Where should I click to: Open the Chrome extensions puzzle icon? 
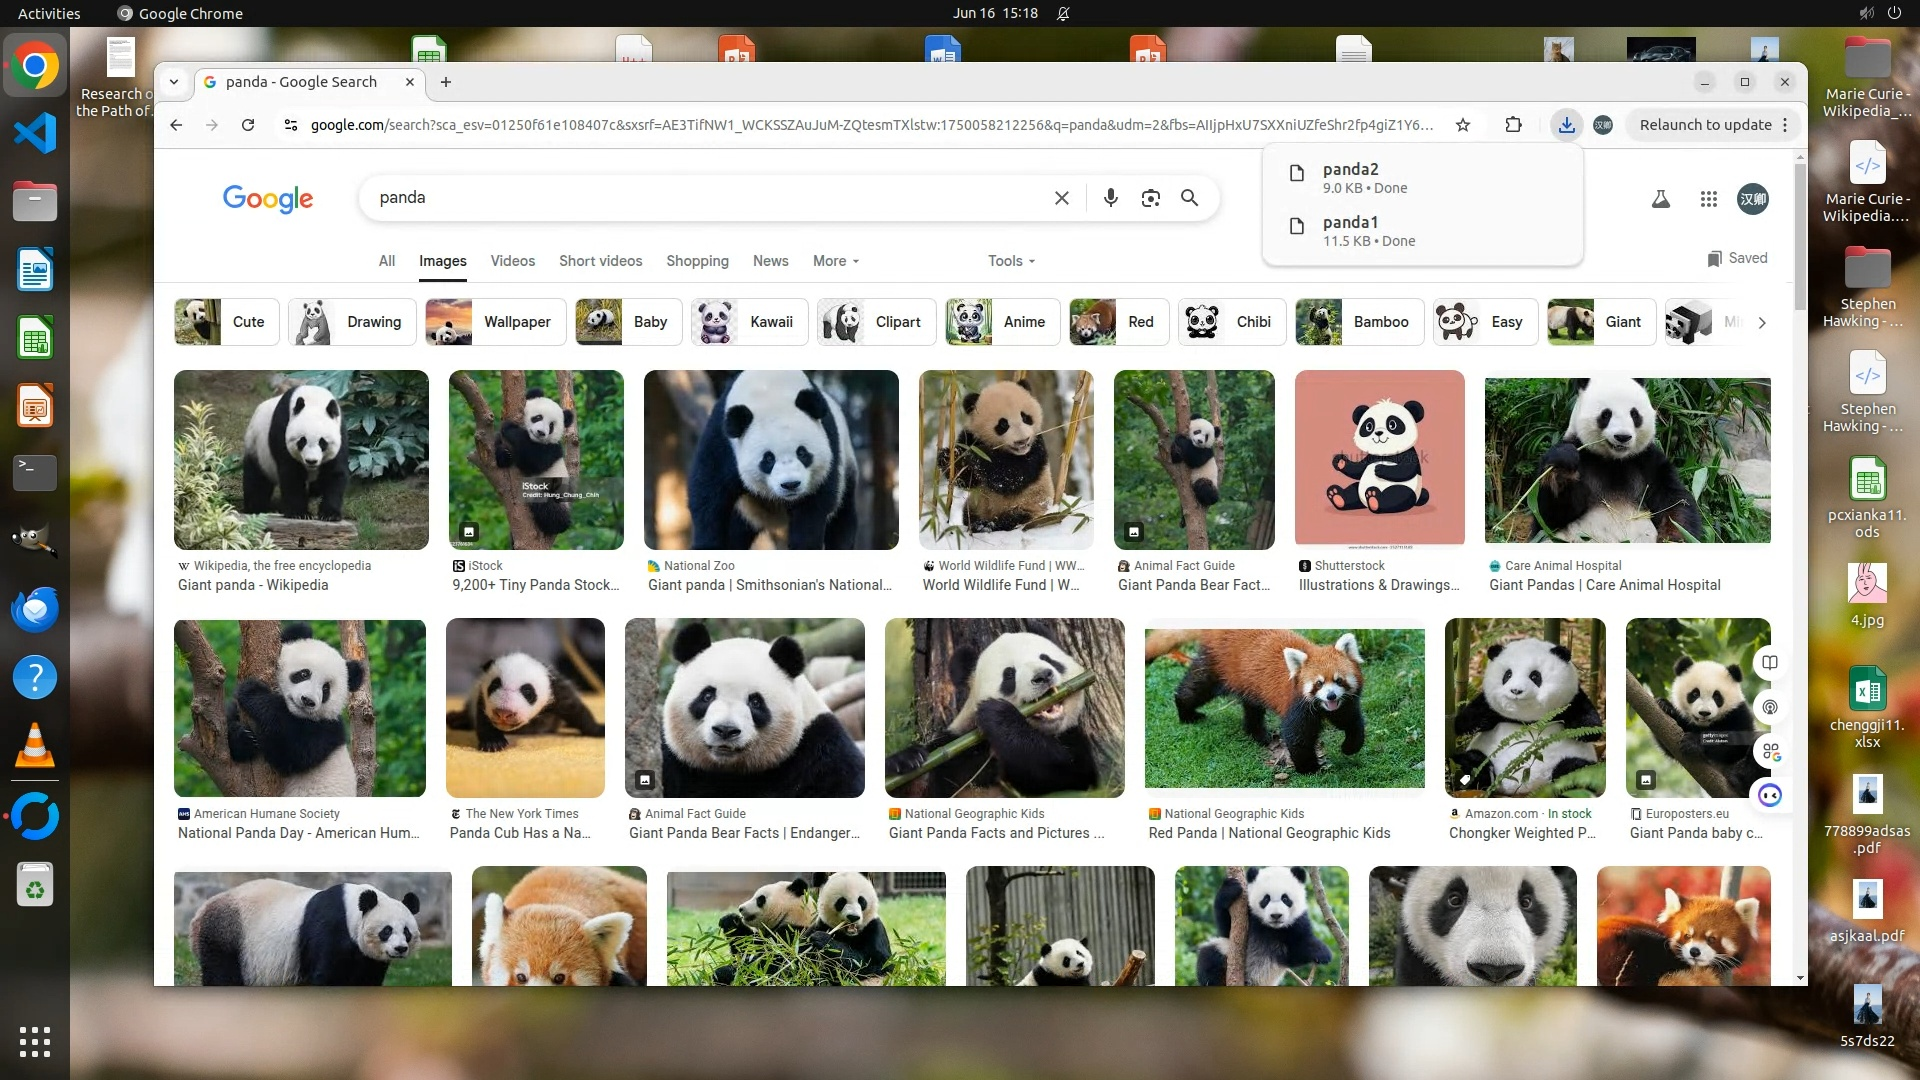[x=1513, y=125]
